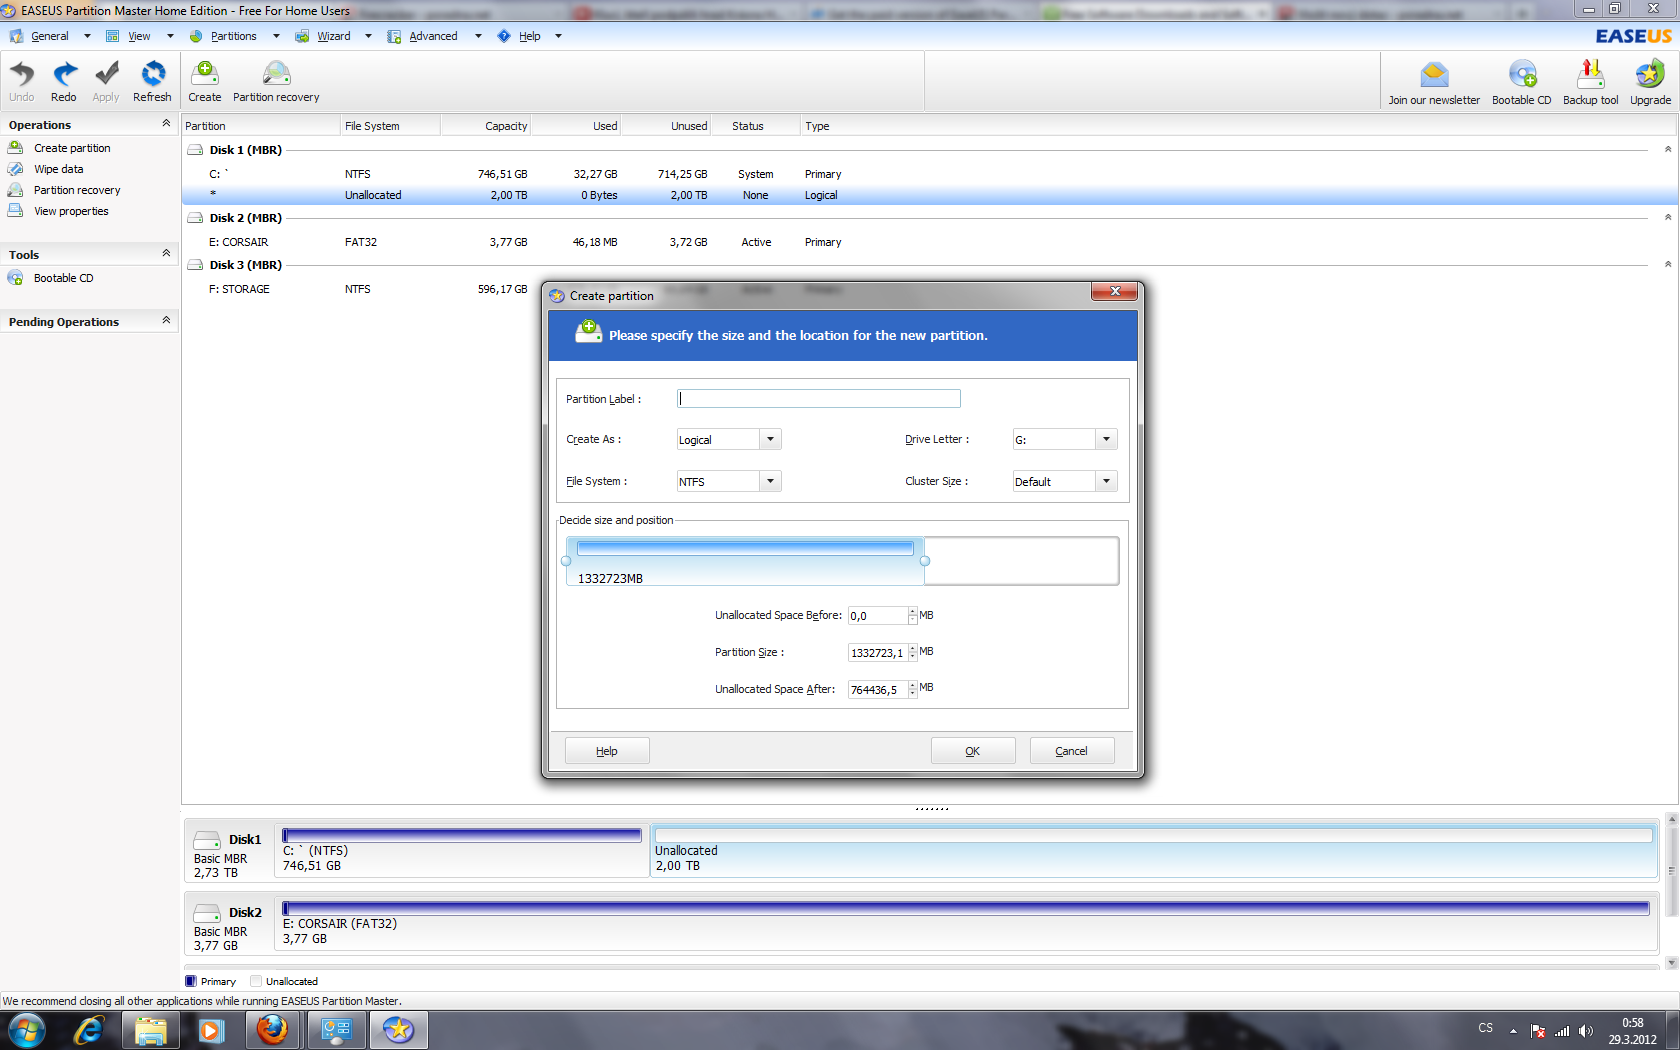Click the Unallocated Space After field
This screenshot has width=1680, height=1050.
(x=878, y=689)
